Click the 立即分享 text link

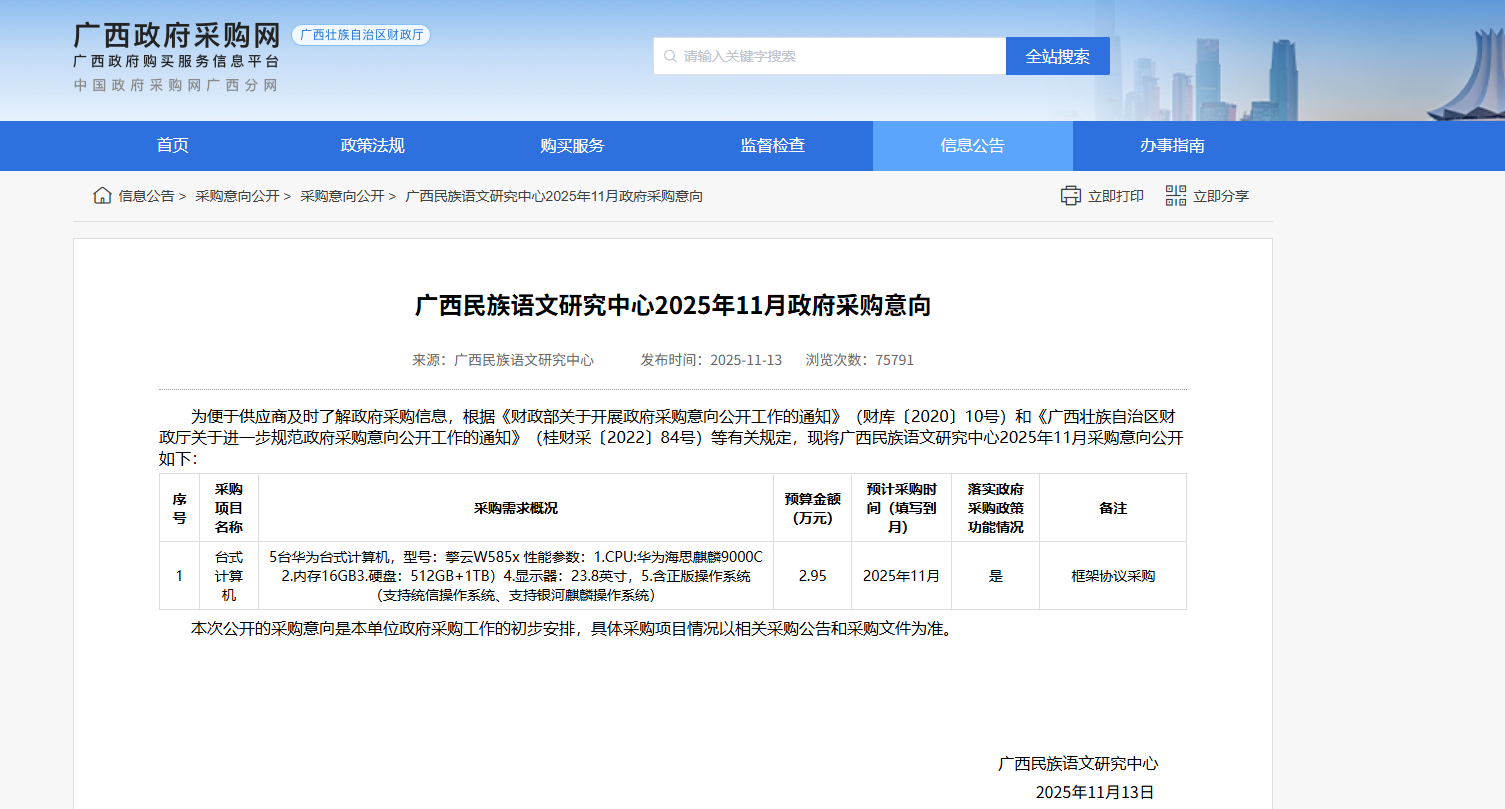[1221, 196]
